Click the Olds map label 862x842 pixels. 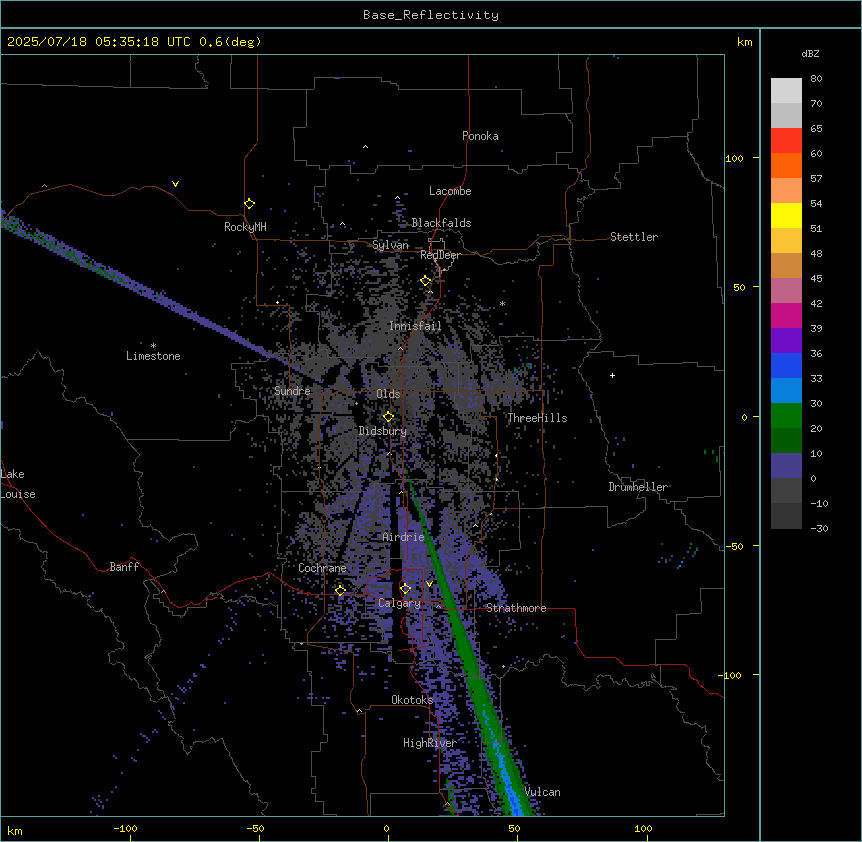(388, 394)
